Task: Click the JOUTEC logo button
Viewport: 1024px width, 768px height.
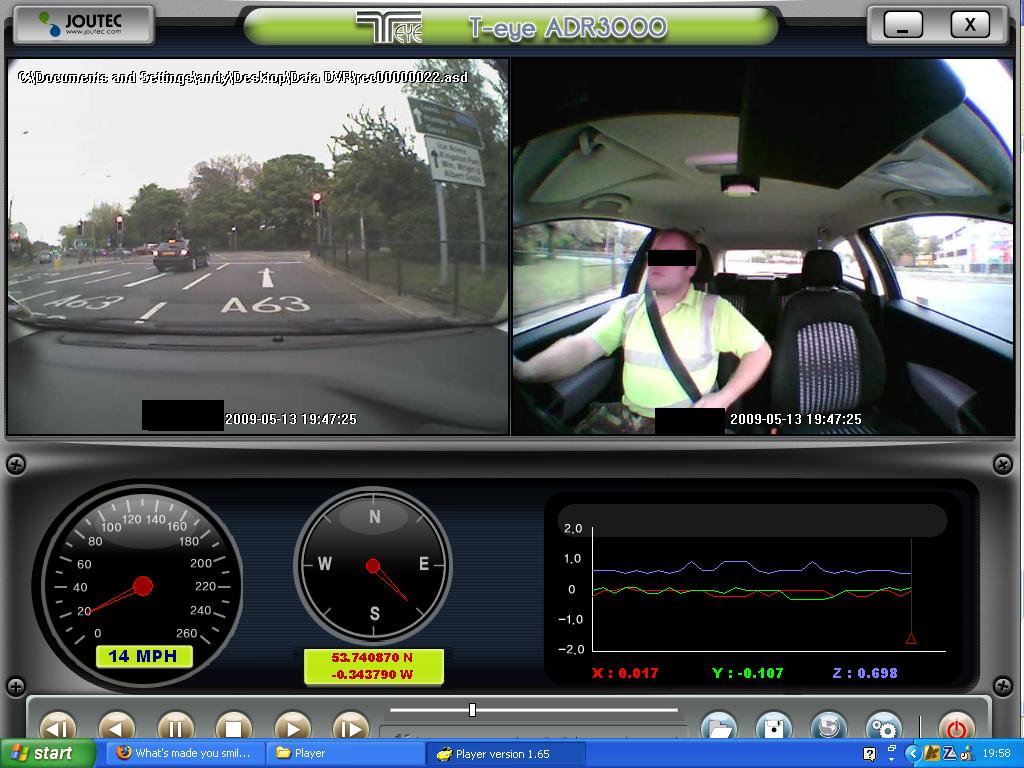Action: pyautogui.click(x=84, y=24)
